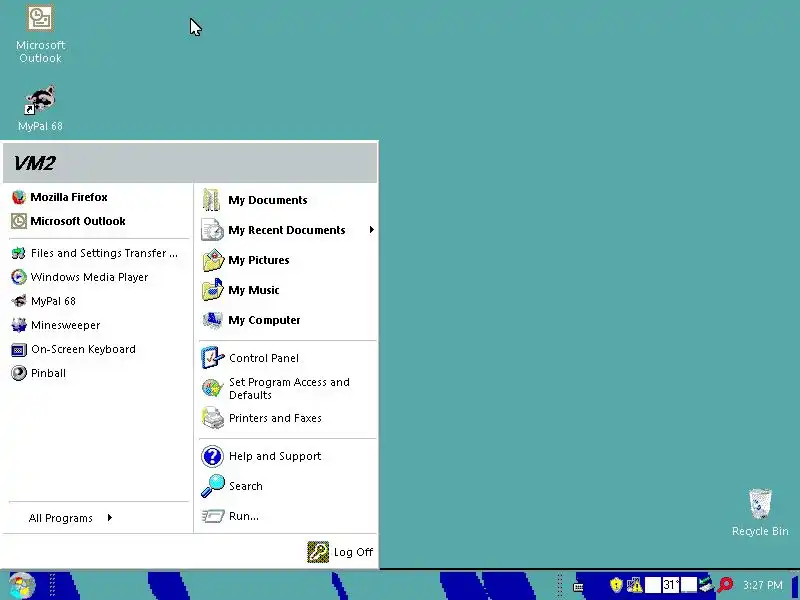The image size is (800, 600).
Task: Click the My Music folder icon
Action: pyautogui.click(x=212, y=290)
